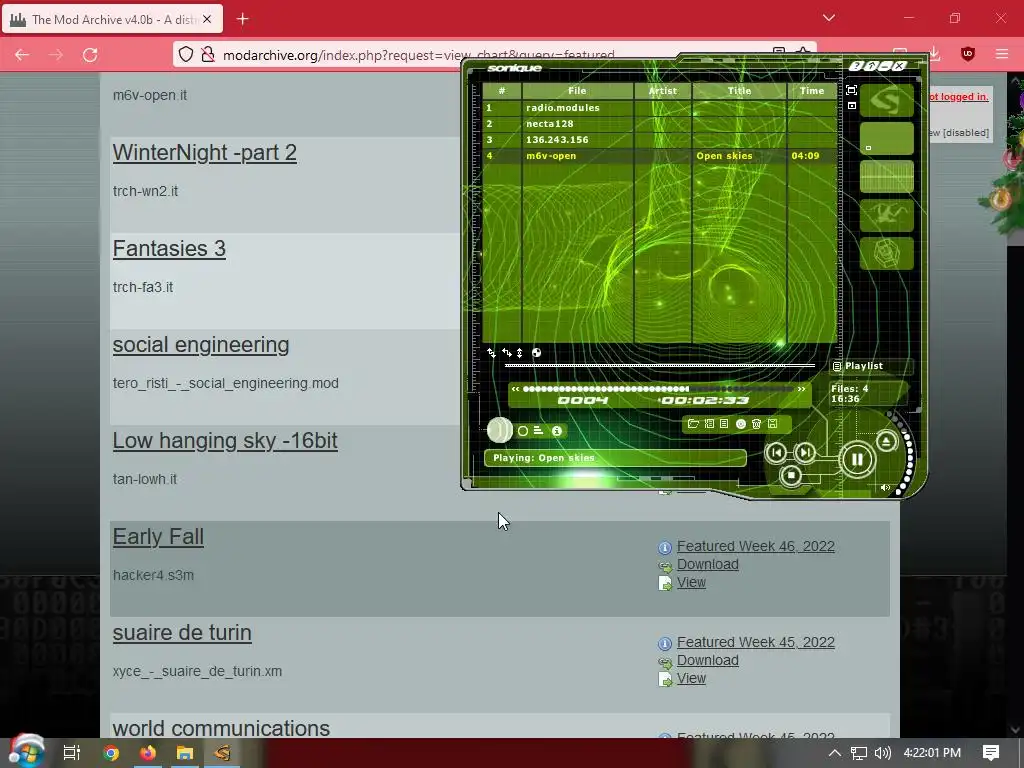The width and height of the screenshot is (1024, 768).
Task: Download the Early Fall module
Action: (x=707, y=564)
